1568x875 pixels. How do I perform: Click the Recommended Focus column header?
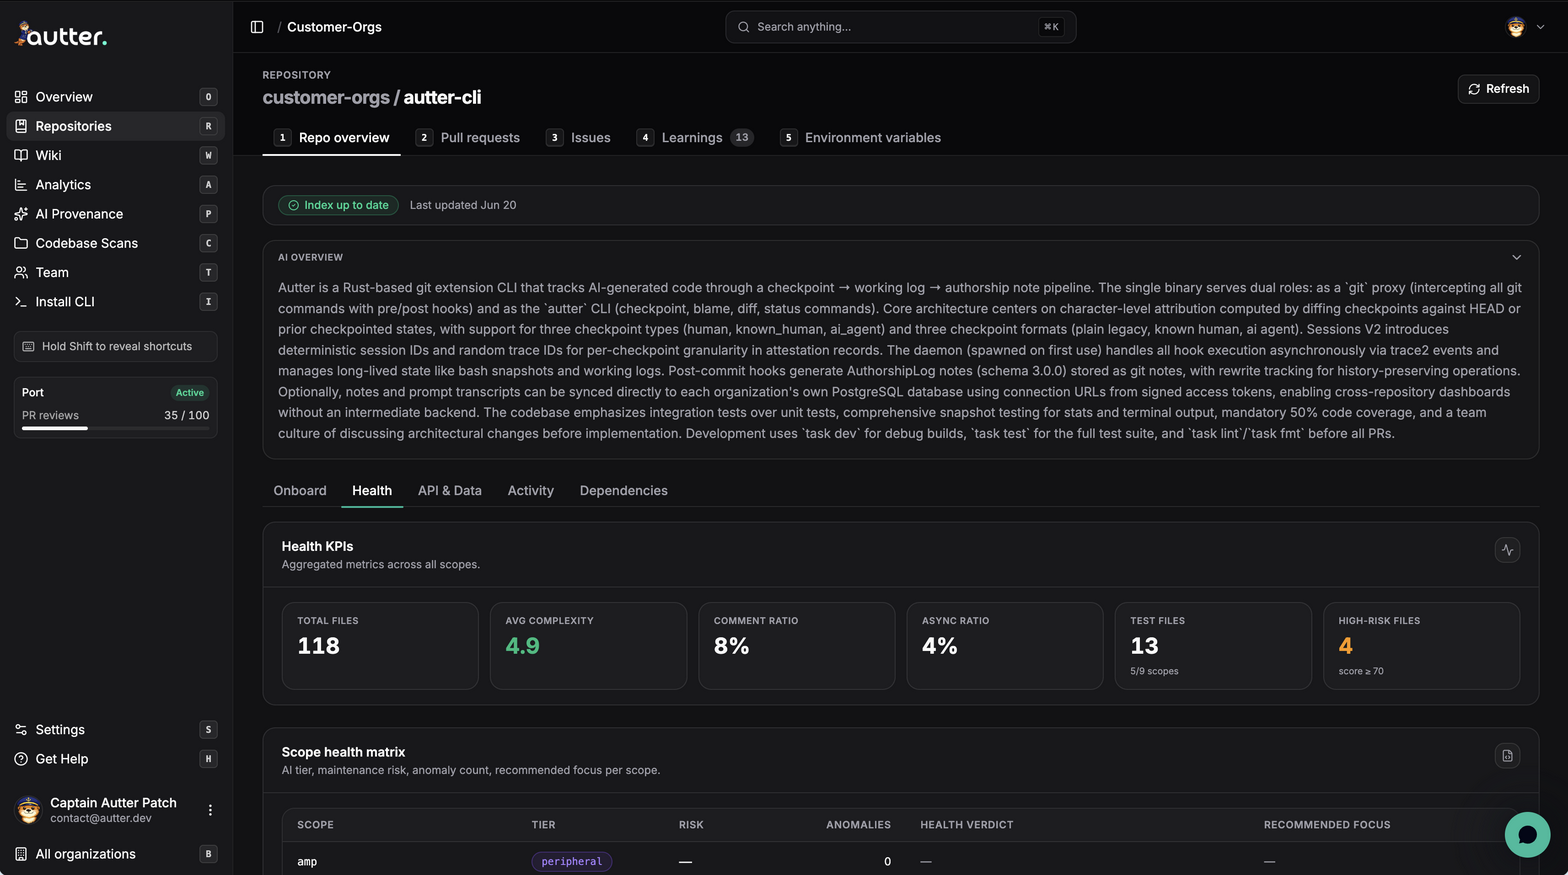coord(1327,825)
